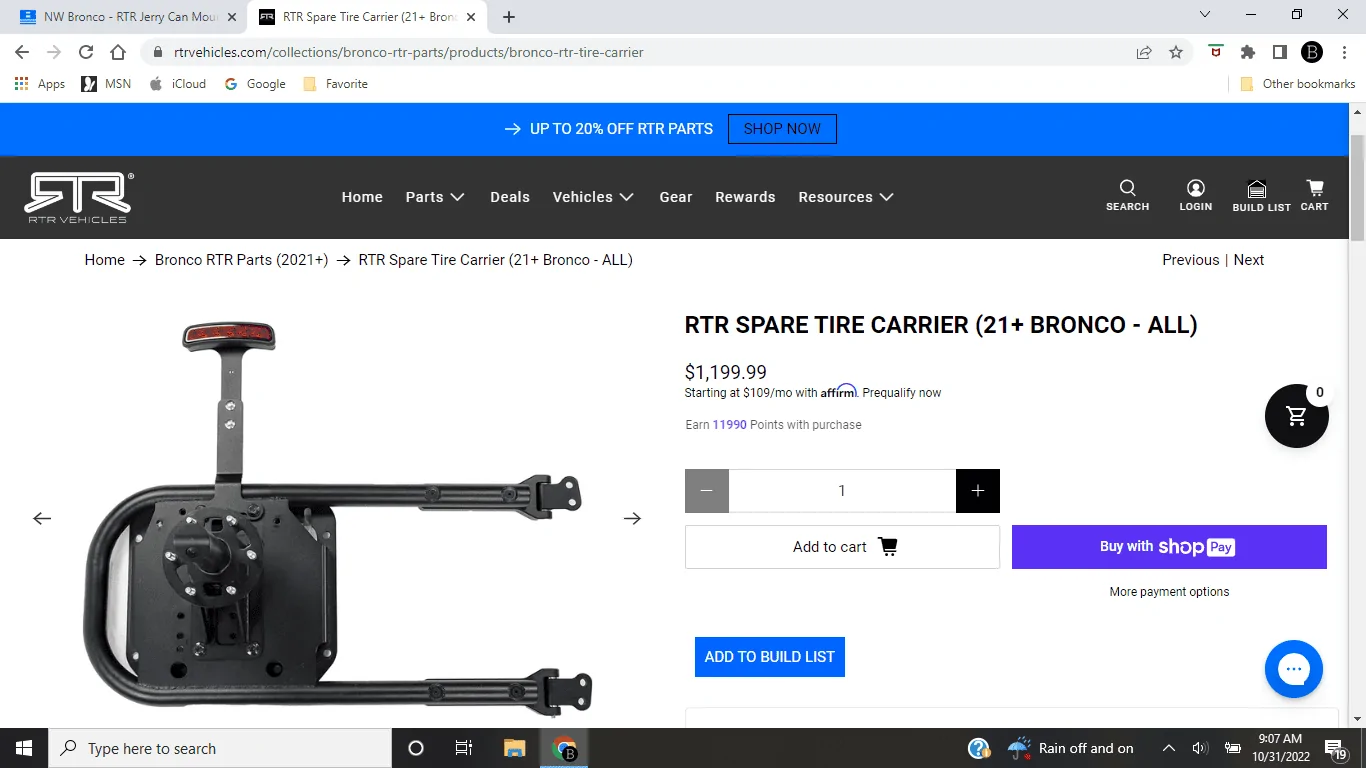Open the site search icon

pyautogui.click(x=1127, y=195)
